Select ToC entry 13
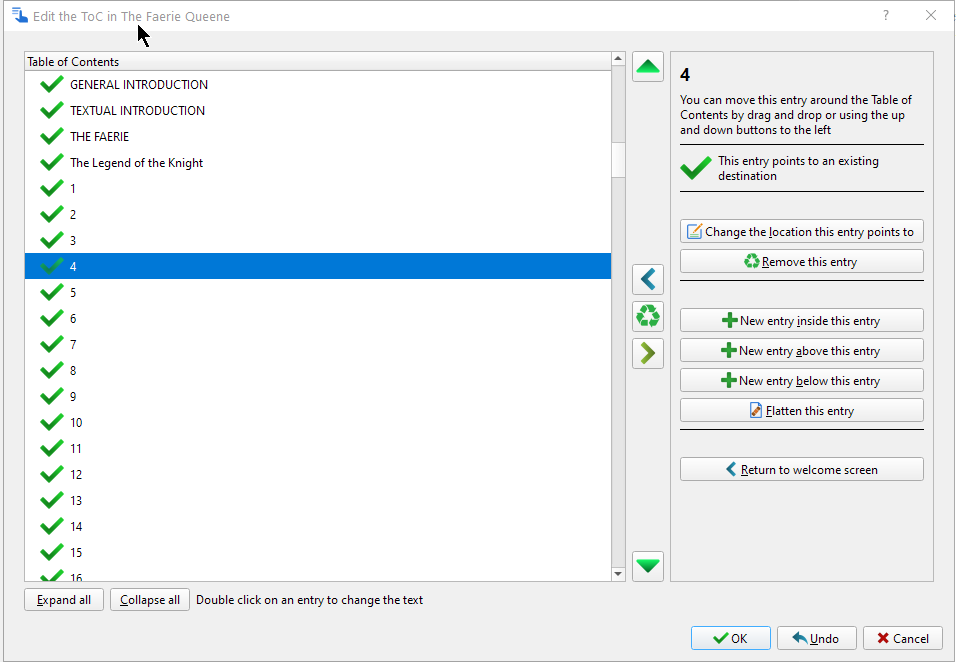Image resolution: width=956 pixels, height=662 pixels. 318,500
